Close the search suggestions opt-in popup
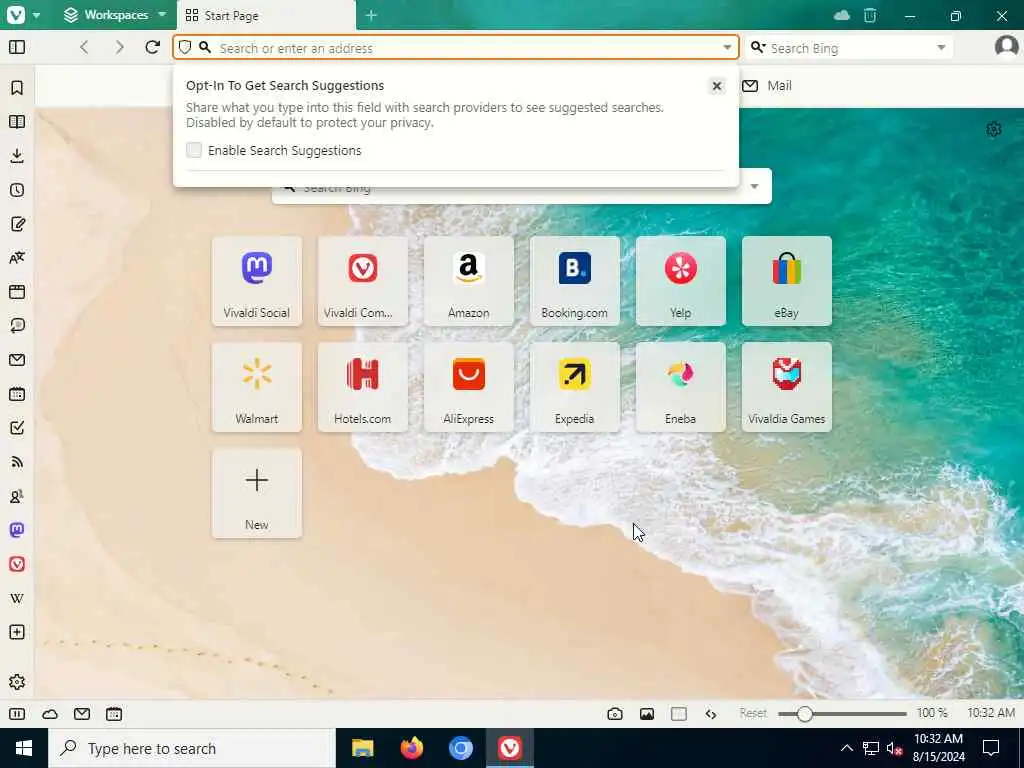This screenshot has height=768, width=1024. 716,86
